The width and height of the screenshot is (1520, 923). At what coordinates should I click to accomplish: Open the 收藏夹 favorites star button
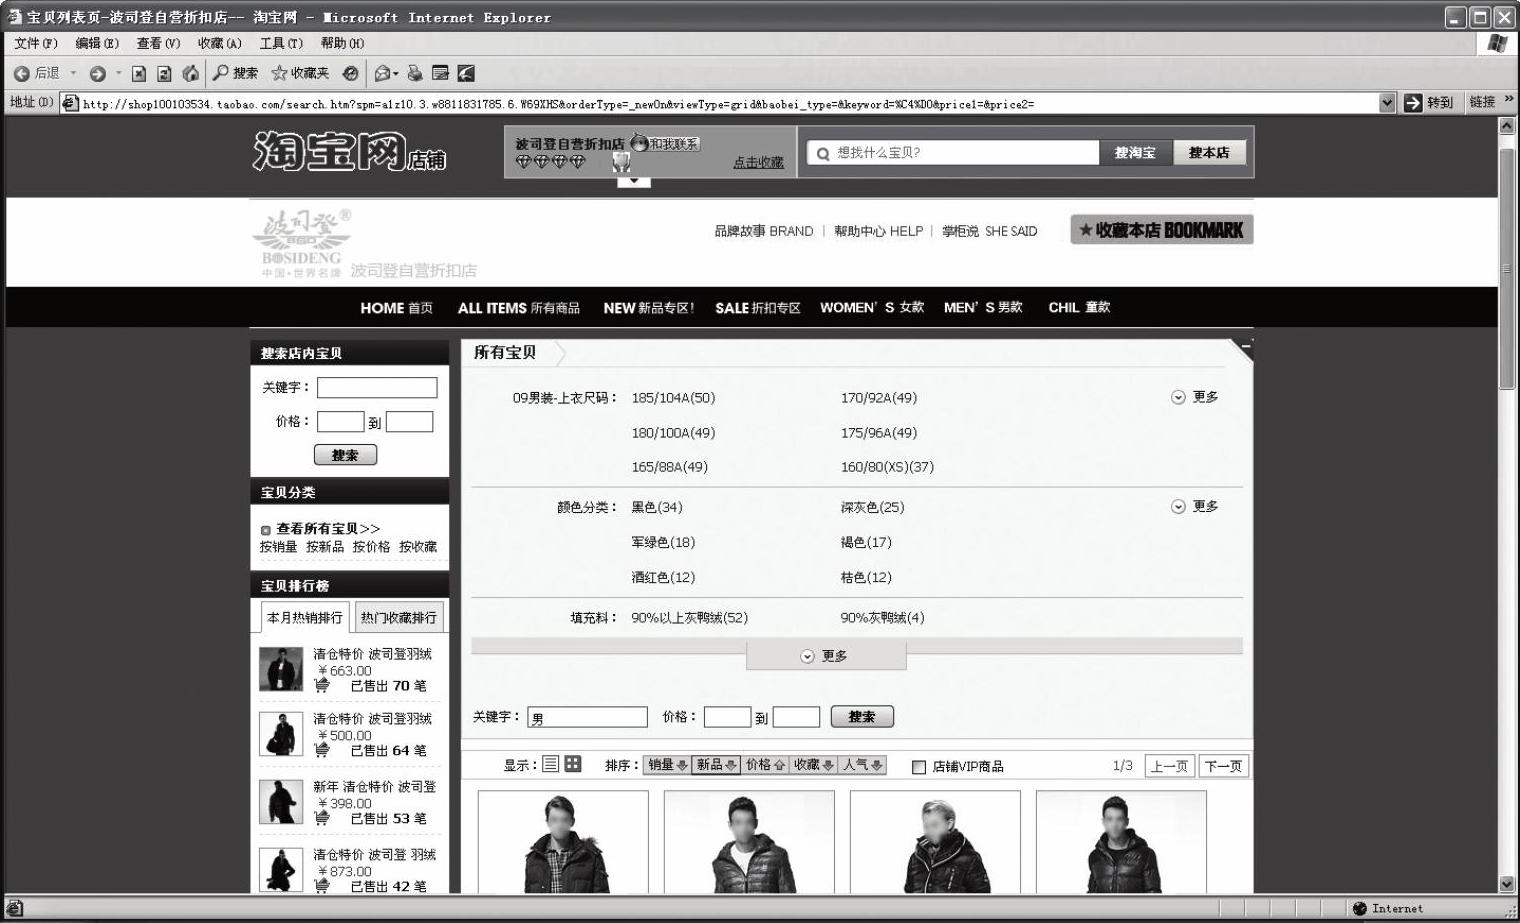pos(300,73)
